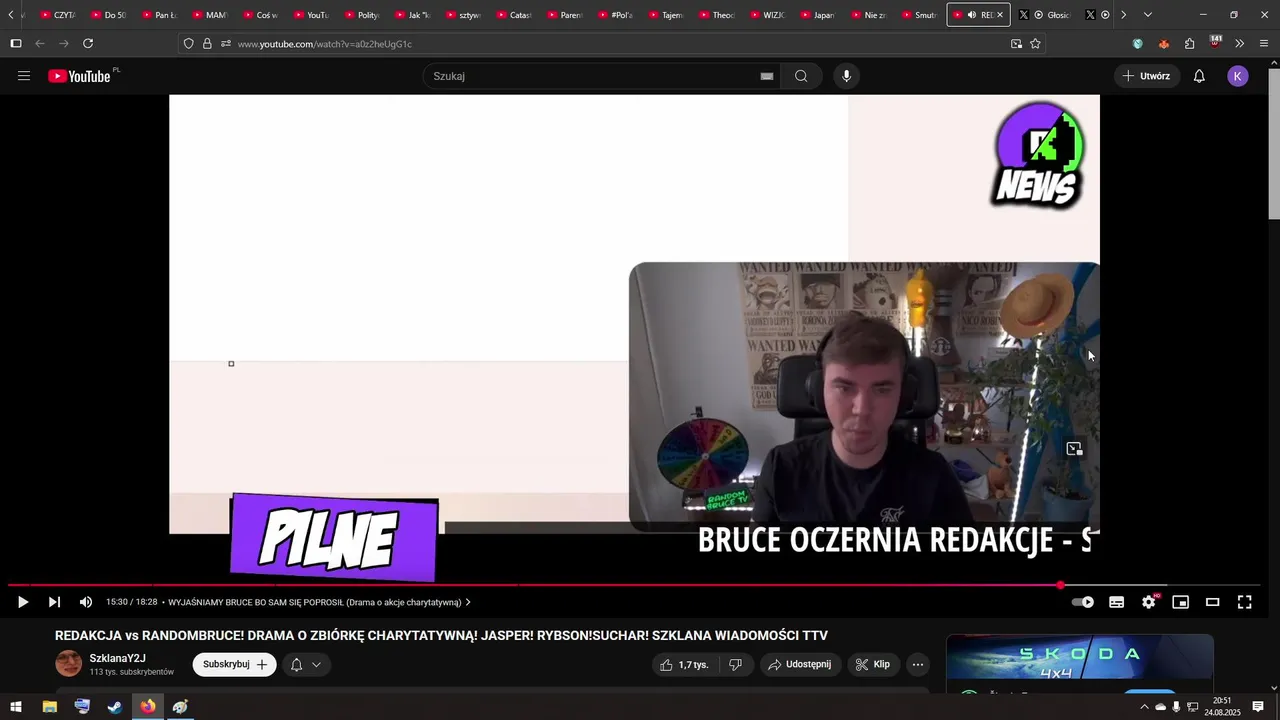1280x720 pixels.
Task: Enter fullscreen mode
Action: tap(1244, 602)
